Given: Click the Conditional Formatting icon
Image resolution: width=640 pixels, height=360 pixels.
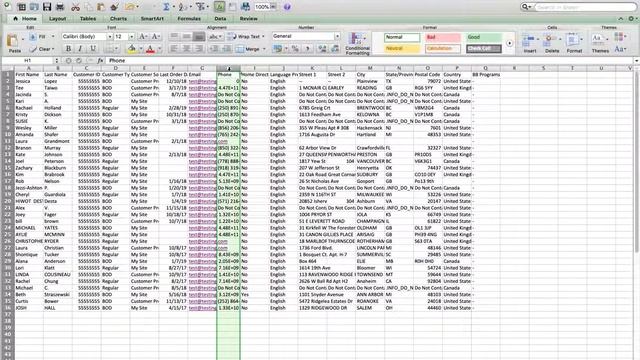Looking at the screenshot, I should (357, 44).
